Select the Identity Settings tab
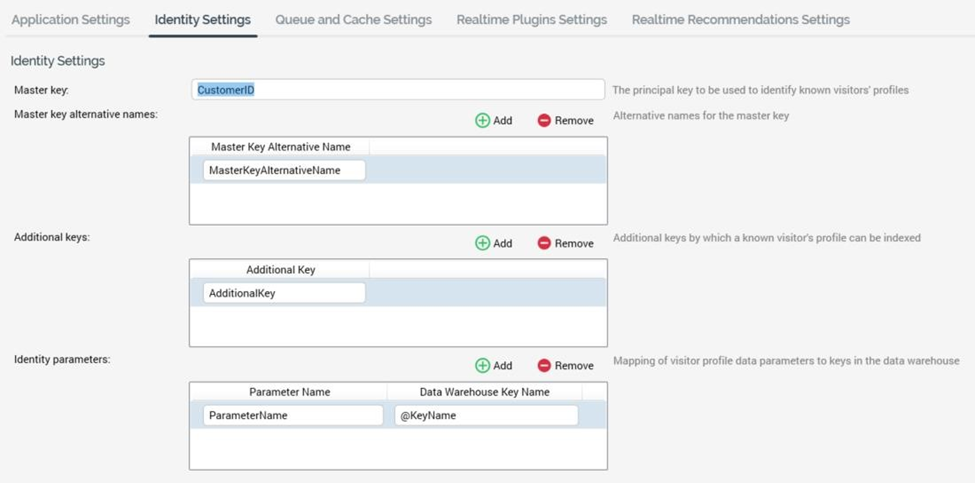Image resolution: width=975 pixels, height=483 pixels. point(202,20)
